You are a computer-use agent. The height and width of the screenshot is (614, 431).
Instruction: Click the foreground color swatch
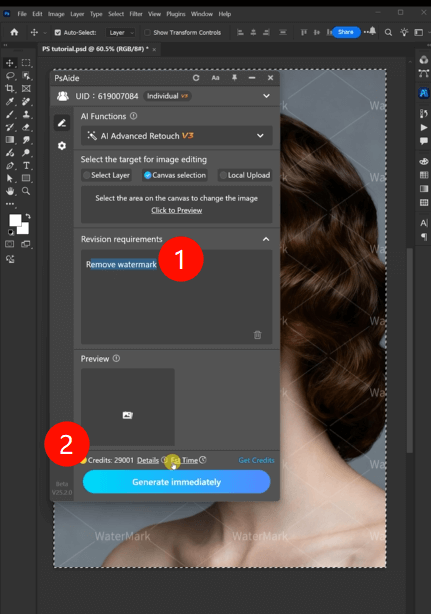[x=15, y=220]
